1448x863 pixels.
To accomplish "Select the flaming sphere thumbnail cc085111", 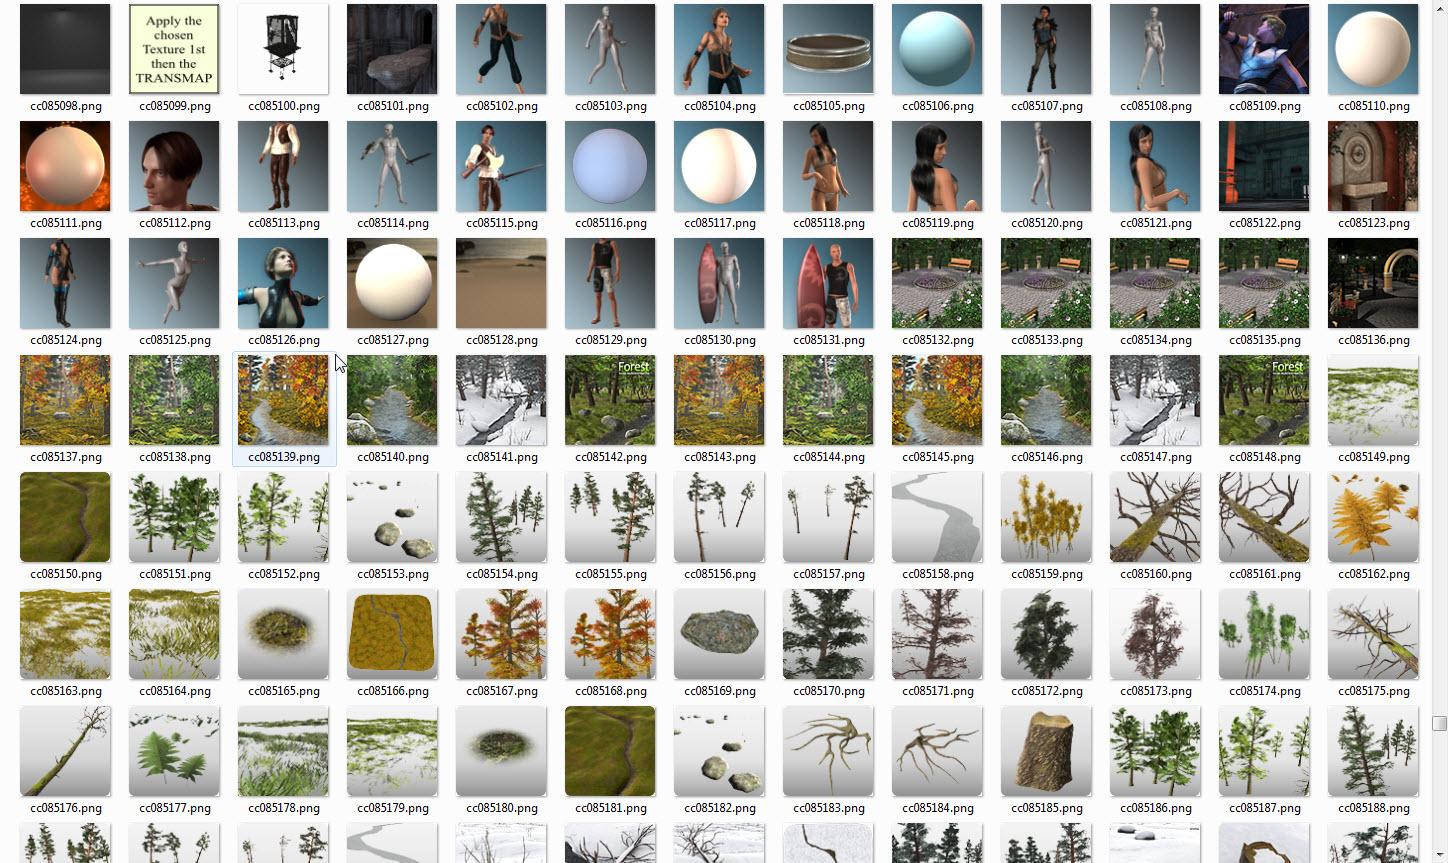I will click(65, 166).
